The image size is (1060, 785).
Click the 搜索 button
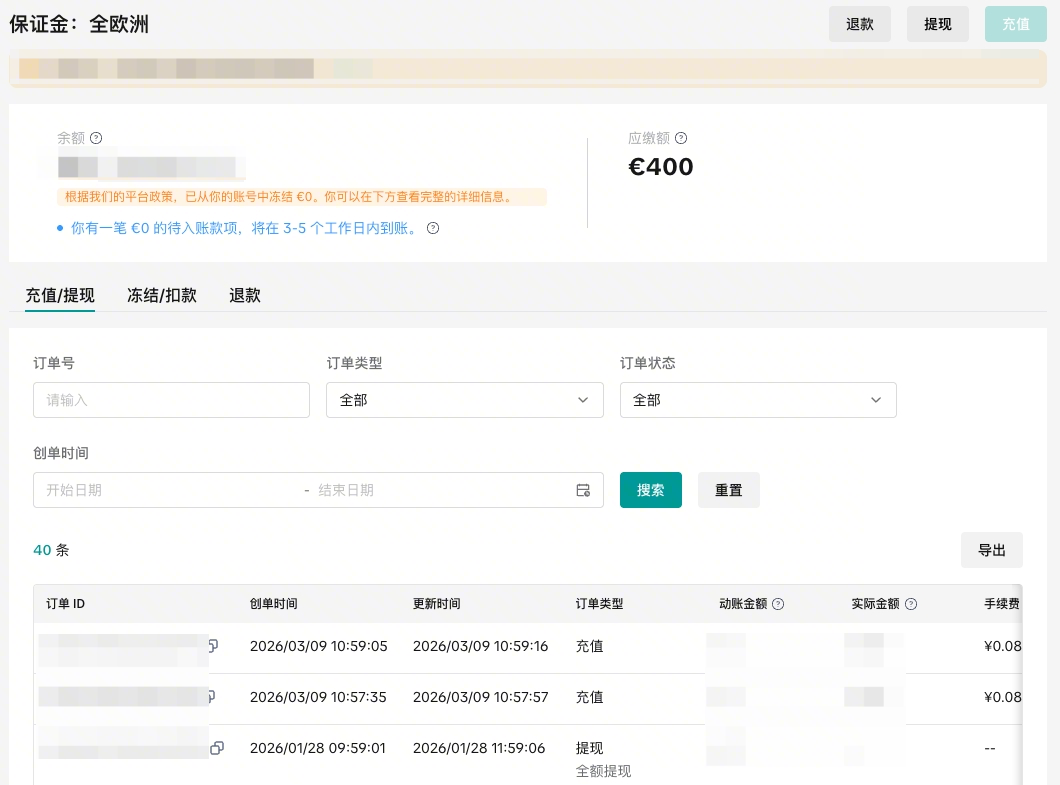650,490
